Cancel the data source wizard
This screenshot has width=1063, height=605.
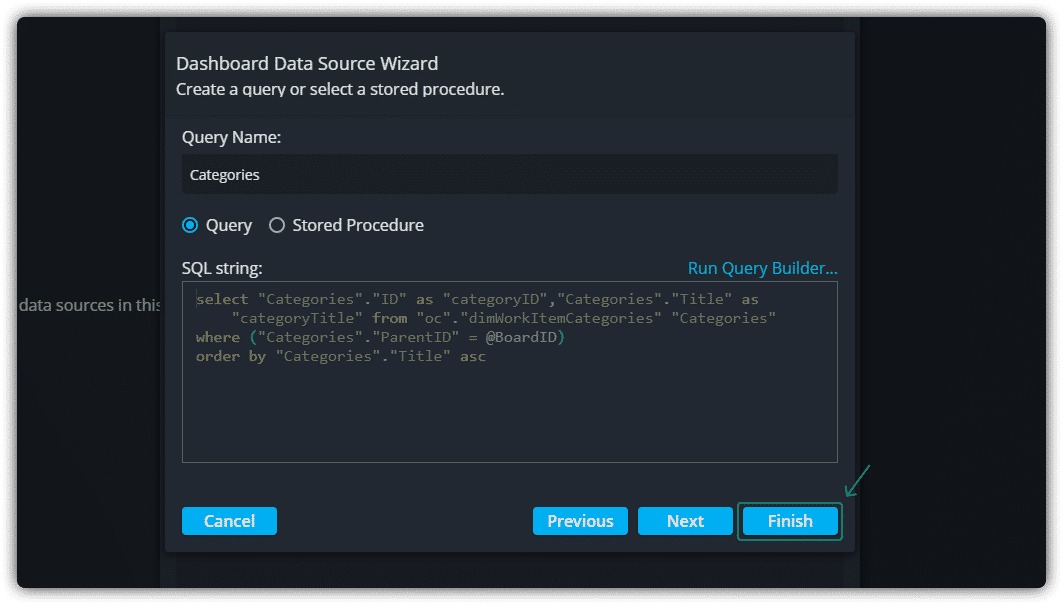[229, 521]
